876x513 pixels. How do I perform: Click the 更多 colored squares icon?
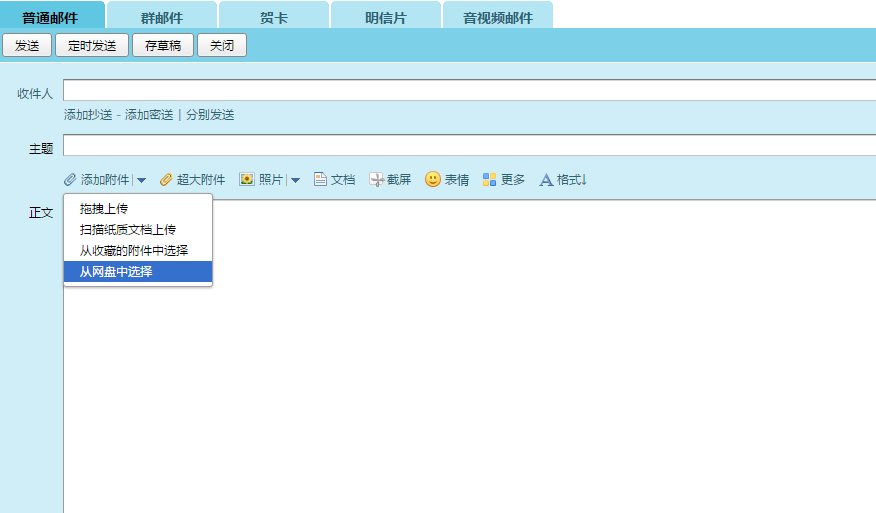pyautogui.click(x=489, y=179)
